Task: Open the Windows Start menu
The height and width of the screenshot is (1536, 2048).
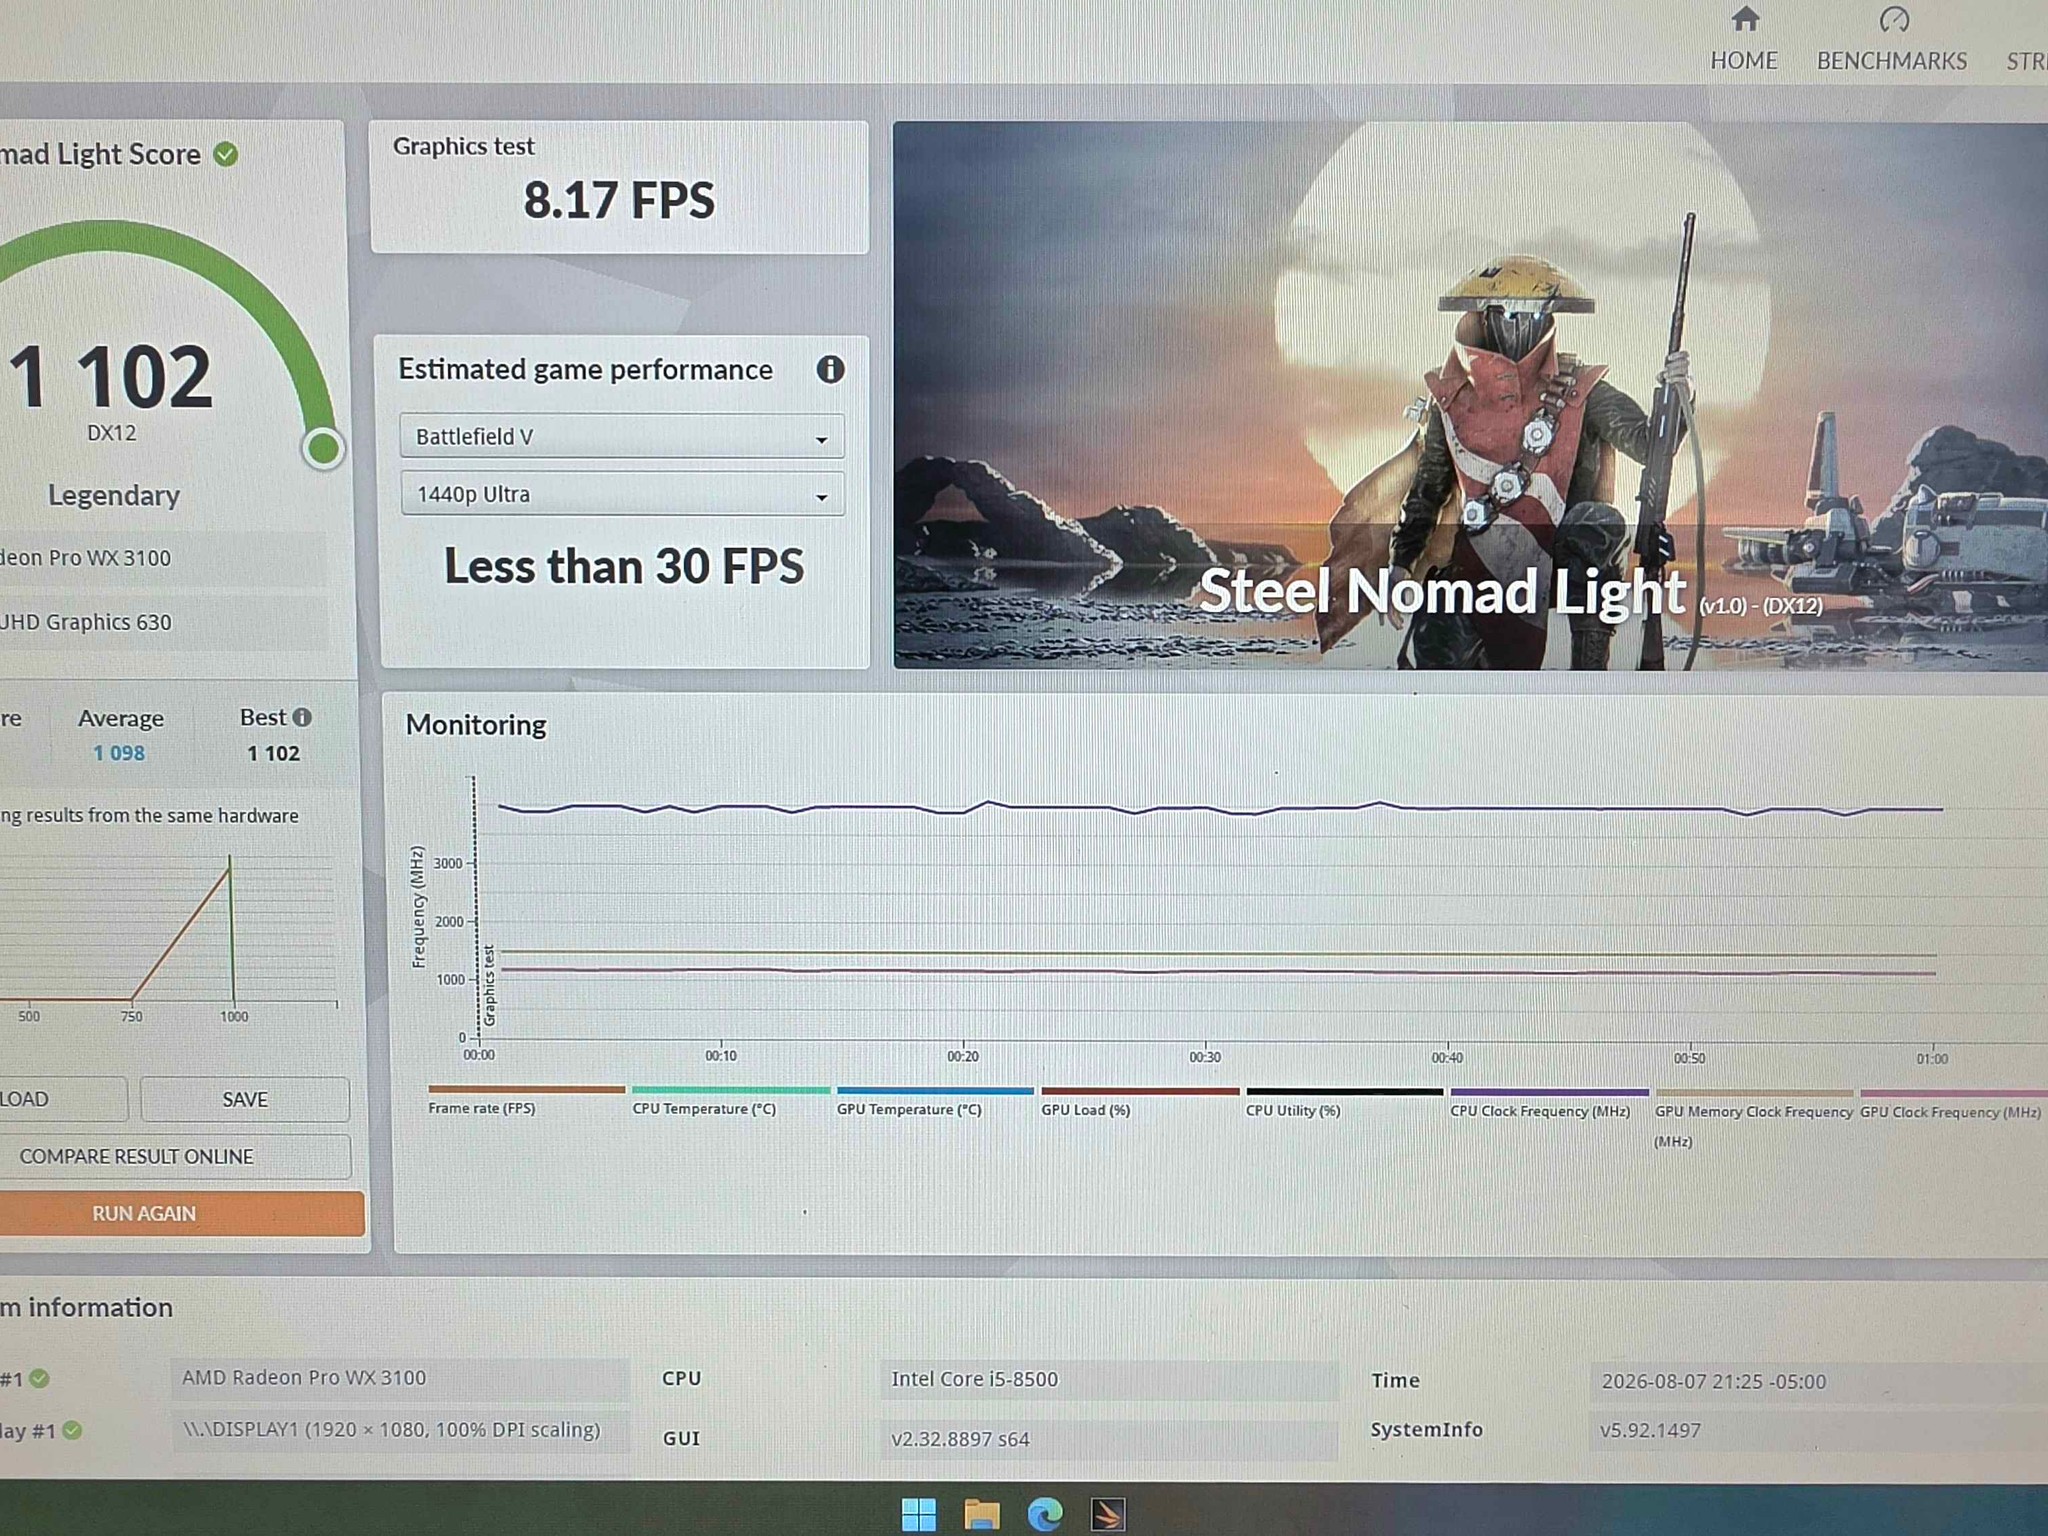Action: [919, 1514]
